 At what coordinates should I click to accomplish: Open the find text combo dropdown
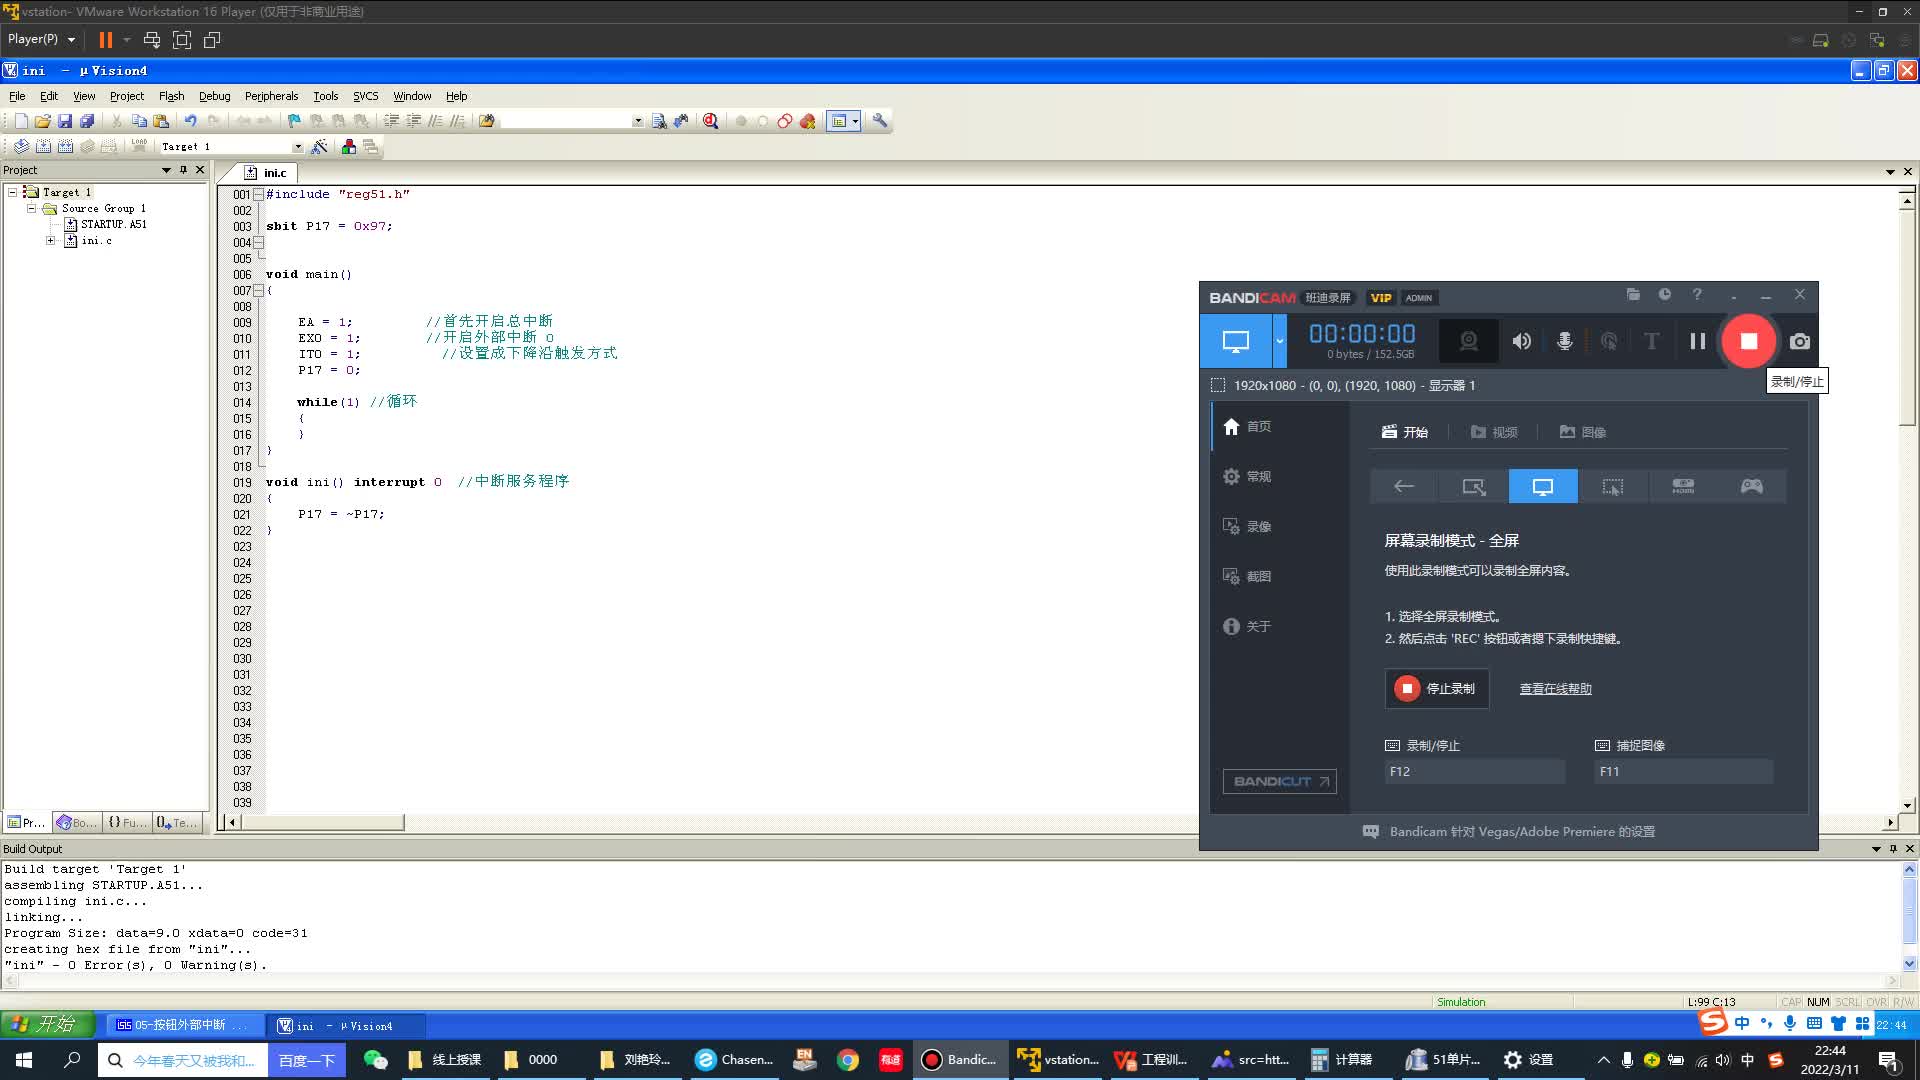pos(637,121)
